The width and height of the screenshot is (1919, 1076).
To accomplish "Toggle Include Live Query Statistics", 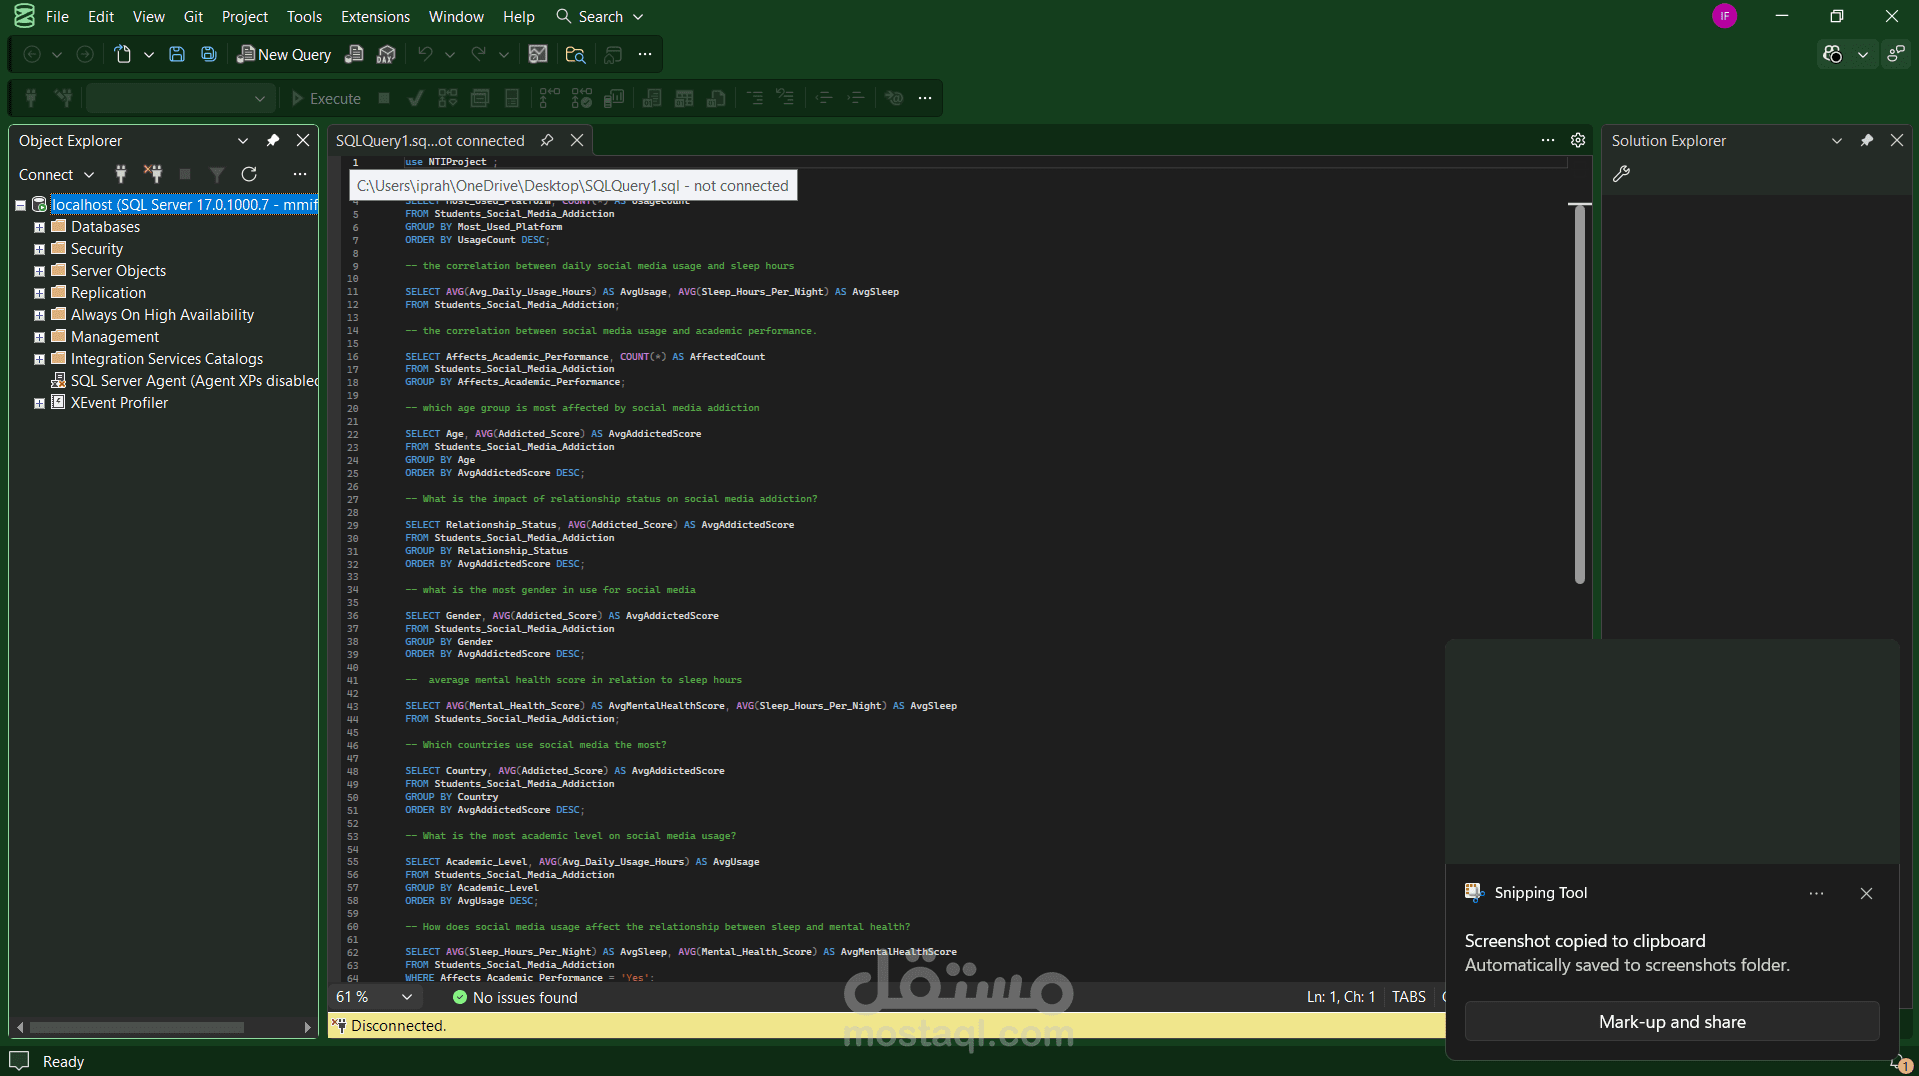I will pyautogui.click(x=582, y=98).
